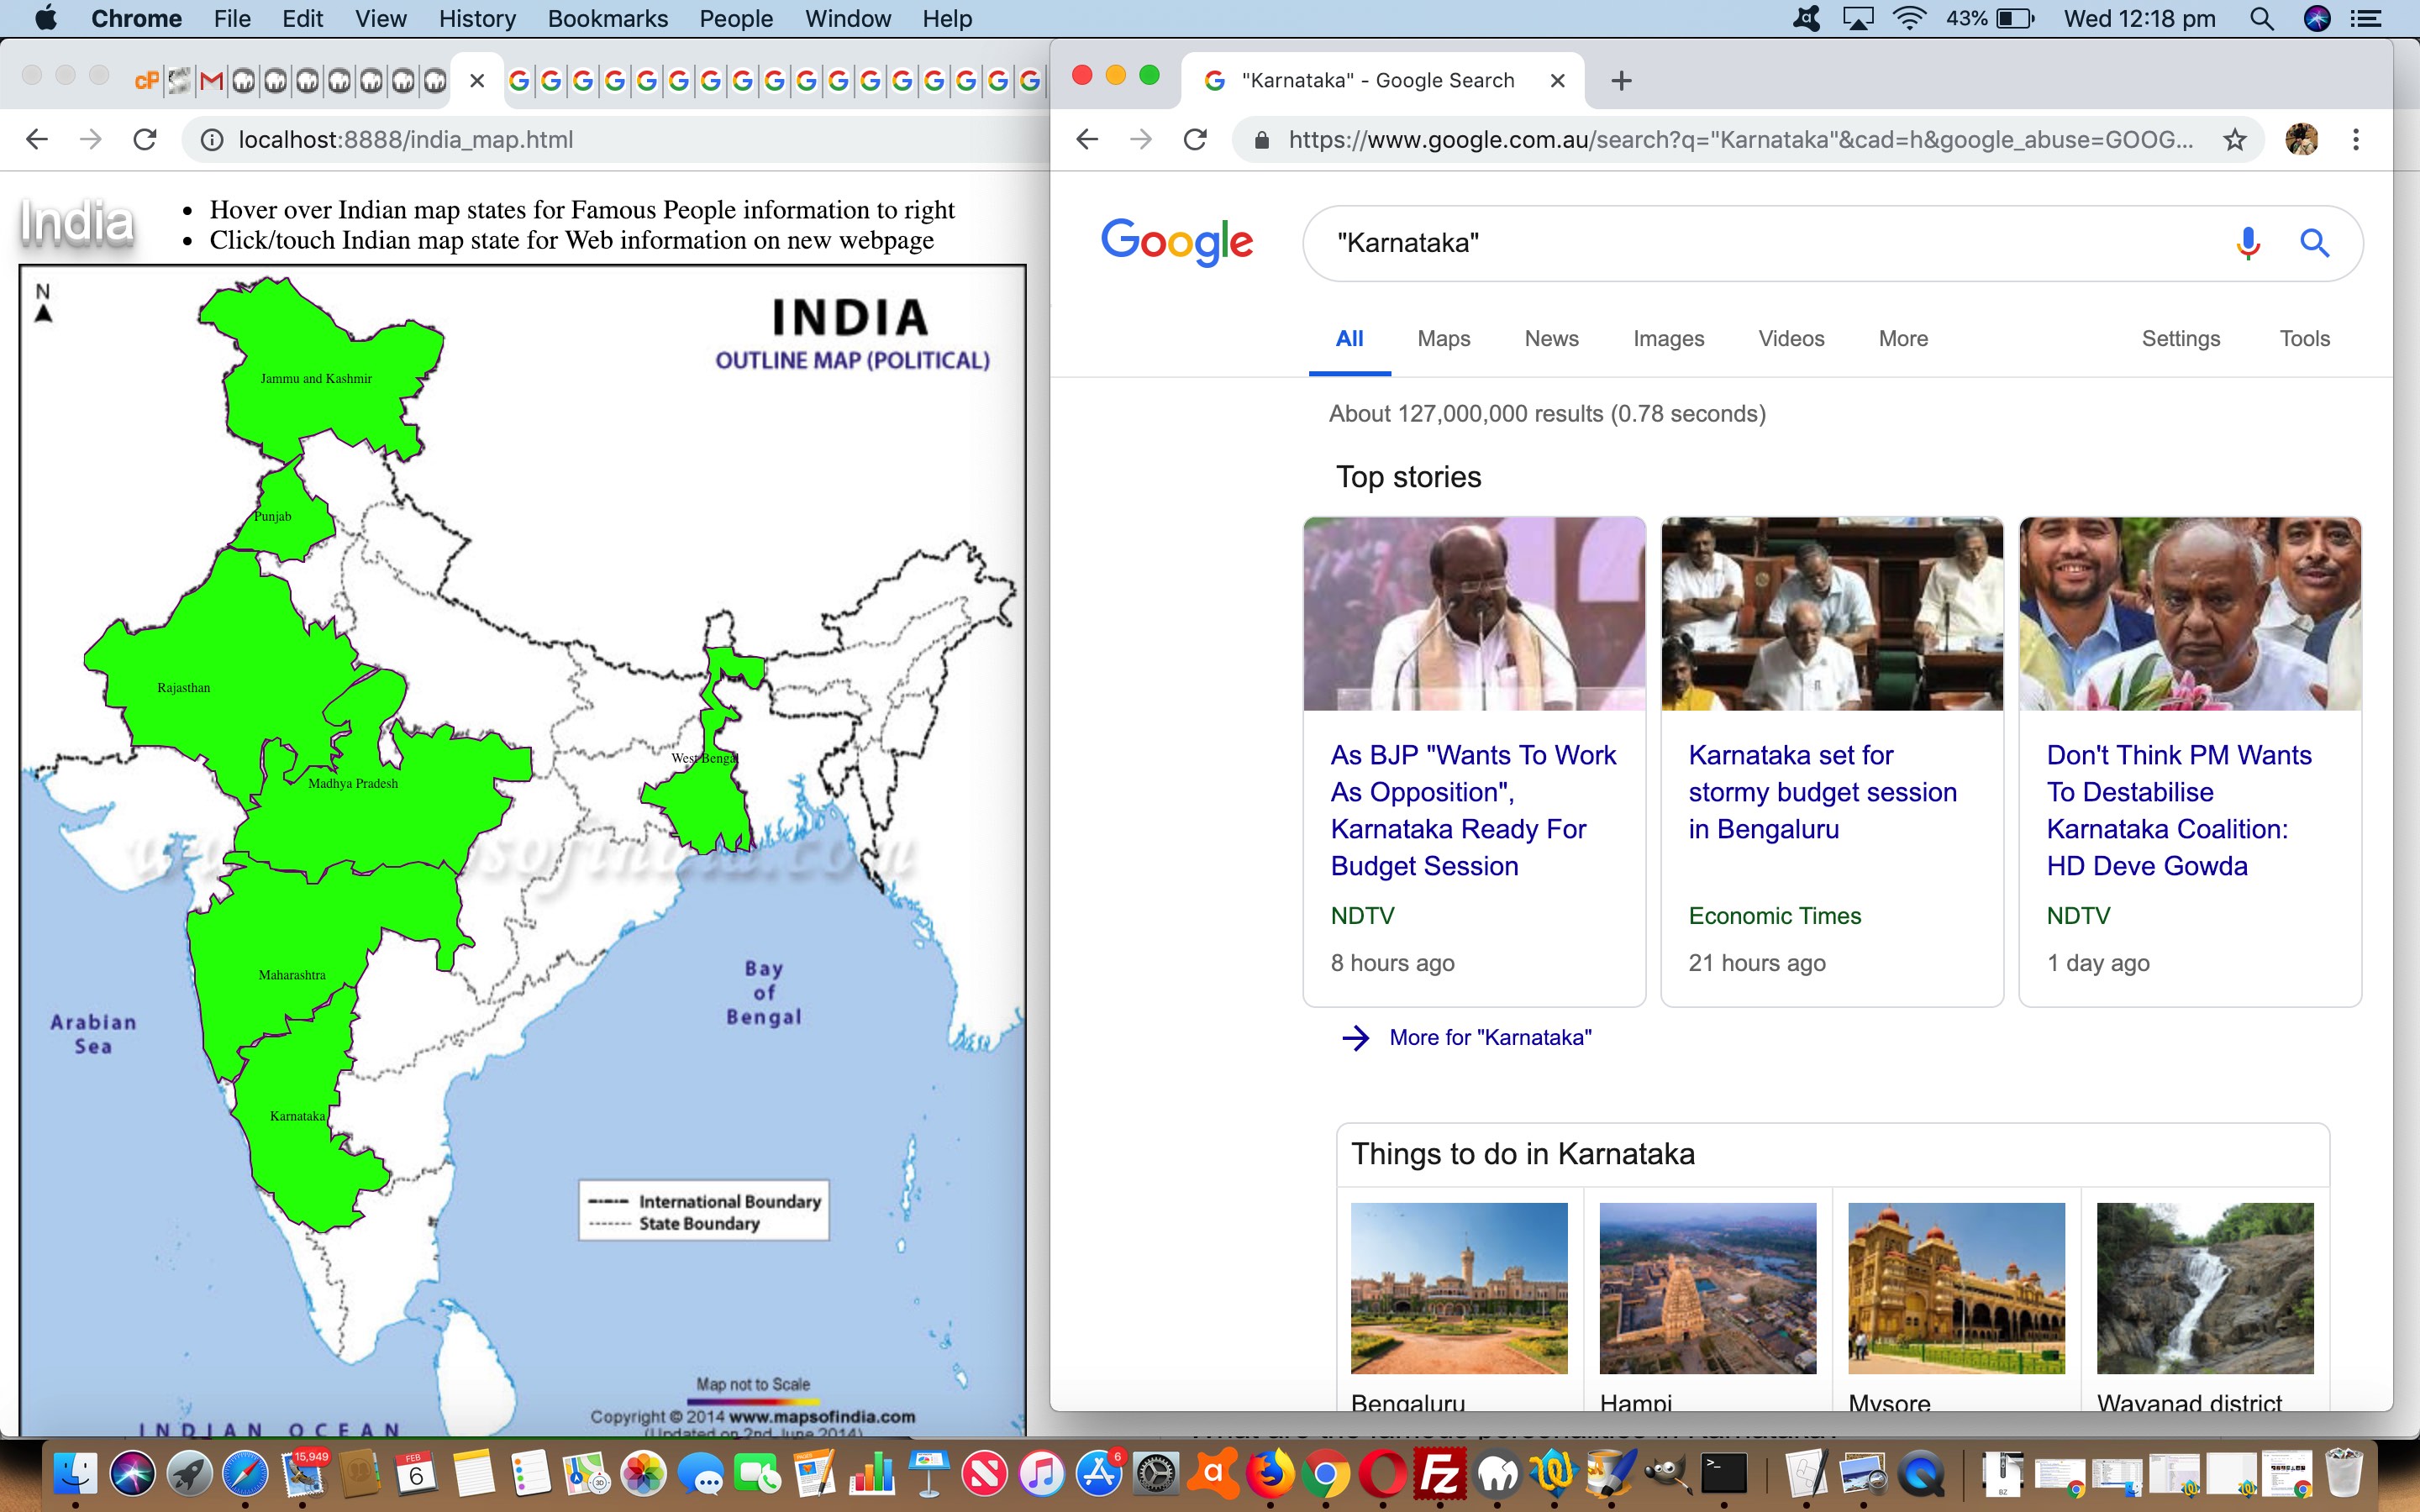Open the View menu in the menu bar
Image resolution: width=2420 pixels, height=1512 pixels.
click(381, 19)
